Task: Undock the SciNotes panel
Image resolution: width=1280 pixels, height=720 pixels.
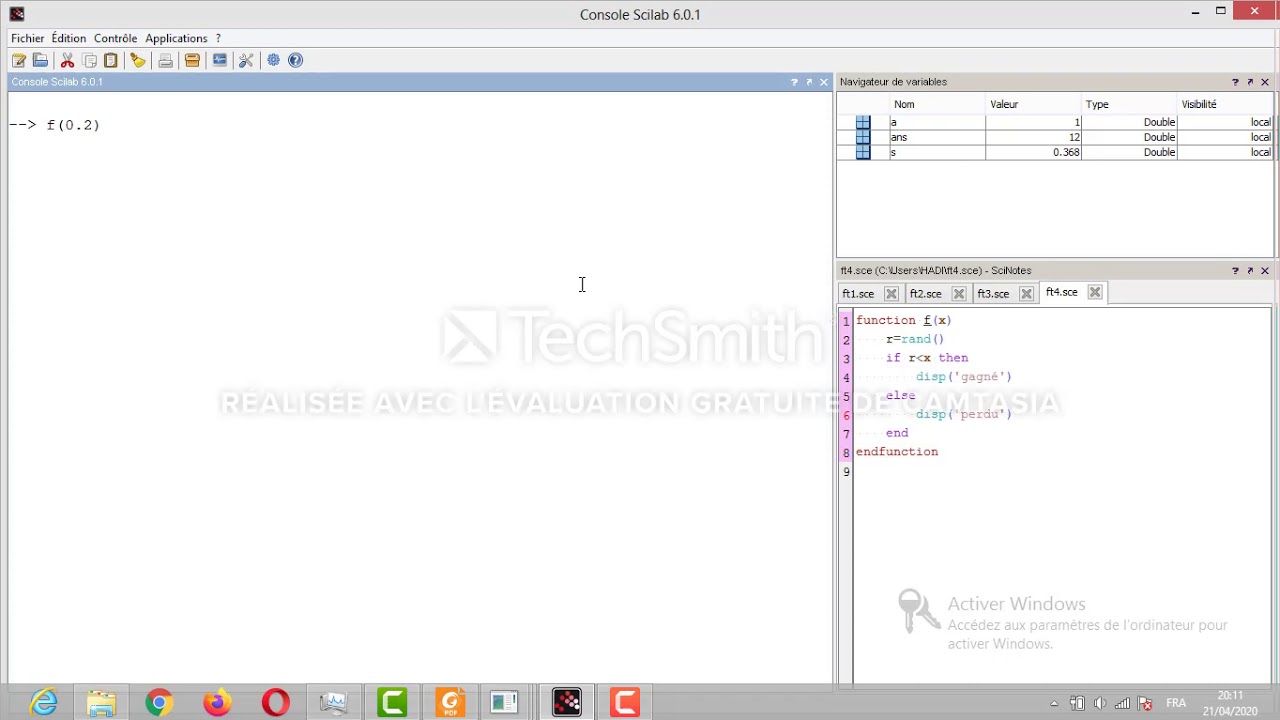Action: (1250, 270)
